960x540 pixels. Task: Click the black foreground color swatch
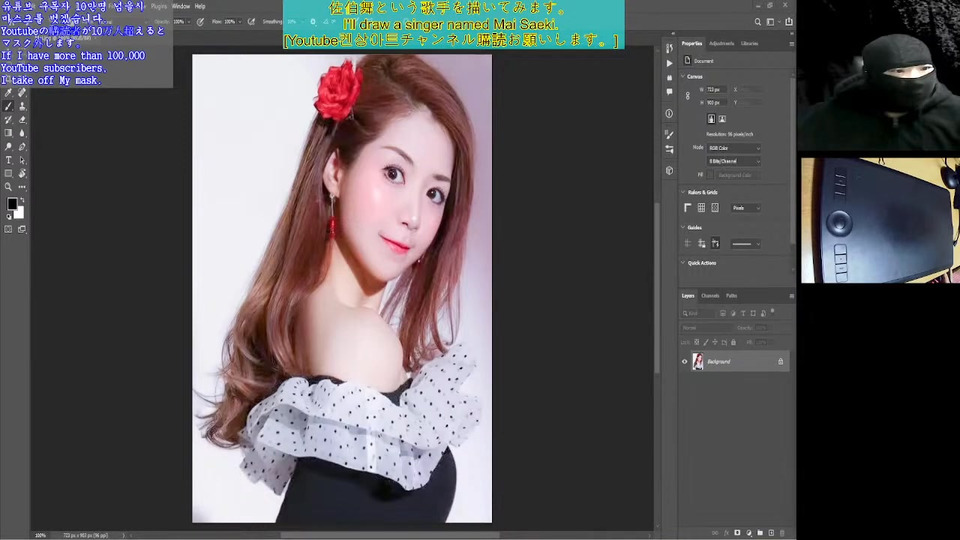(12, 204)
